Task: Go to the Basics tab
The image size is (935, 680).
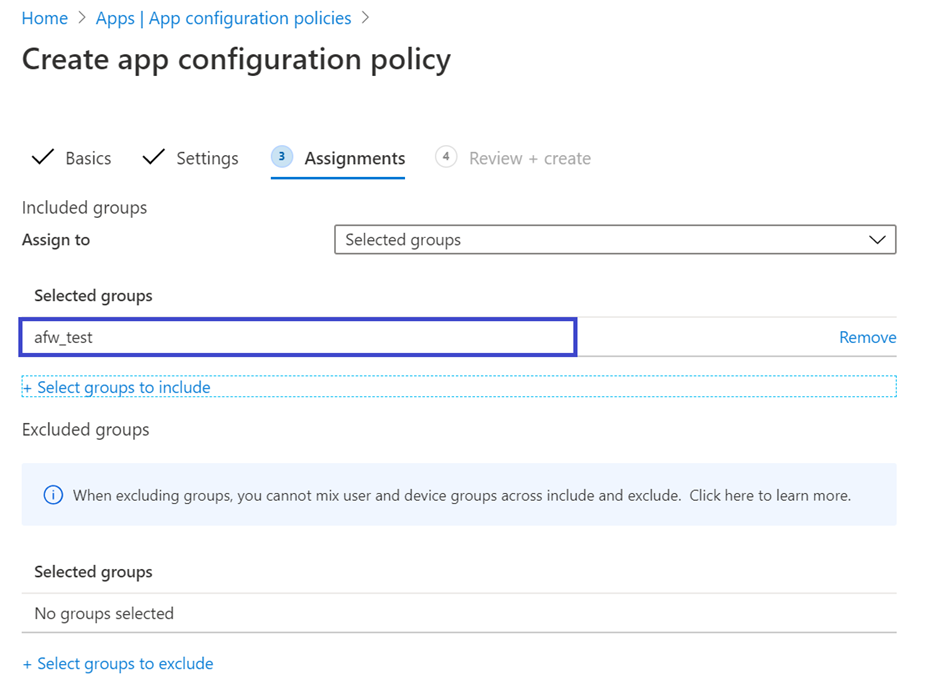Action: [x=88, y=158]
